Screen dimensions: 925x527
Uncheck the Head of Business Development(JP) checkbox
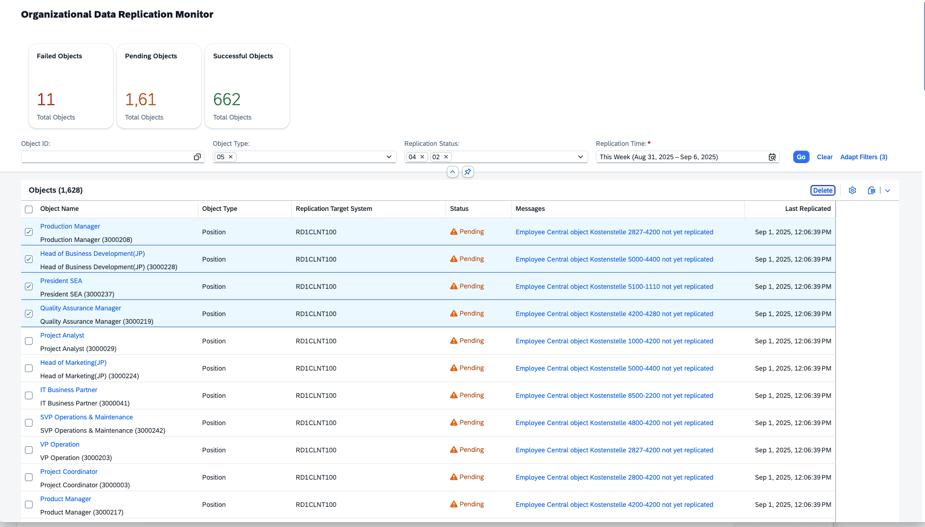click(x=29, y=259)
